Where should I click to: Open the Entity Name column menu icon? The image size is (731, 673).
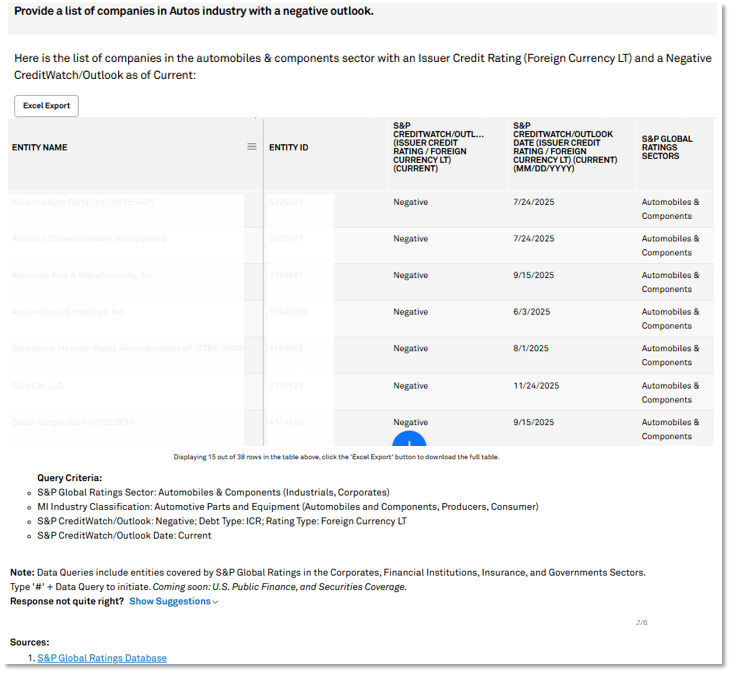(252, 147)
